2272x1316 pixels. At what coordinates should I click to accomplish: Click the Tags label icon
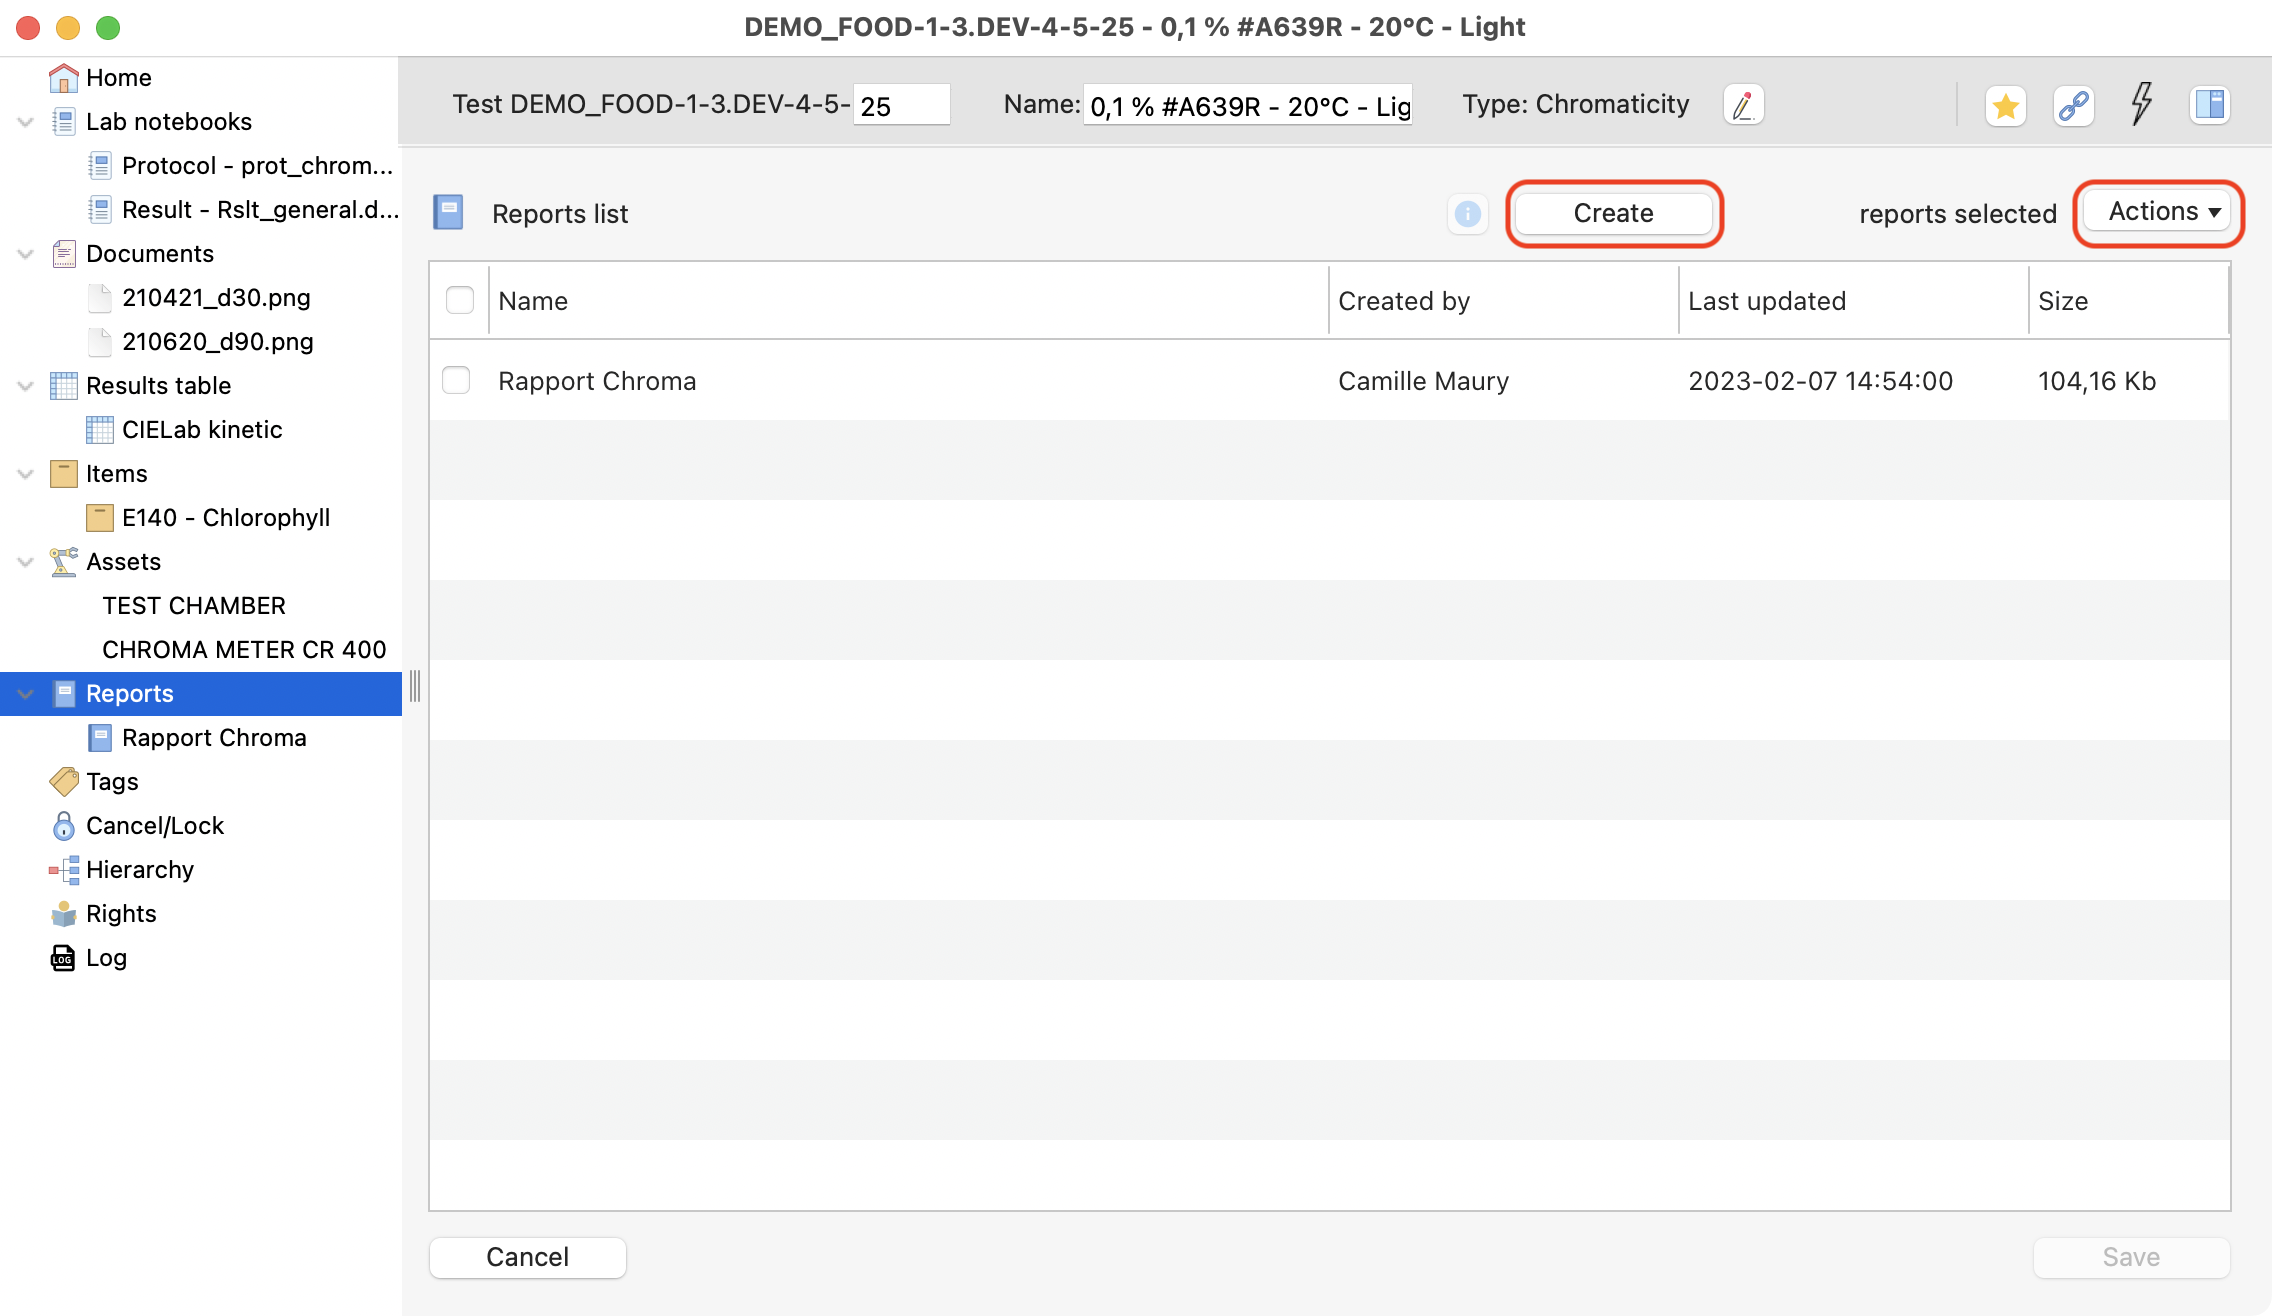tap(63, 782)
